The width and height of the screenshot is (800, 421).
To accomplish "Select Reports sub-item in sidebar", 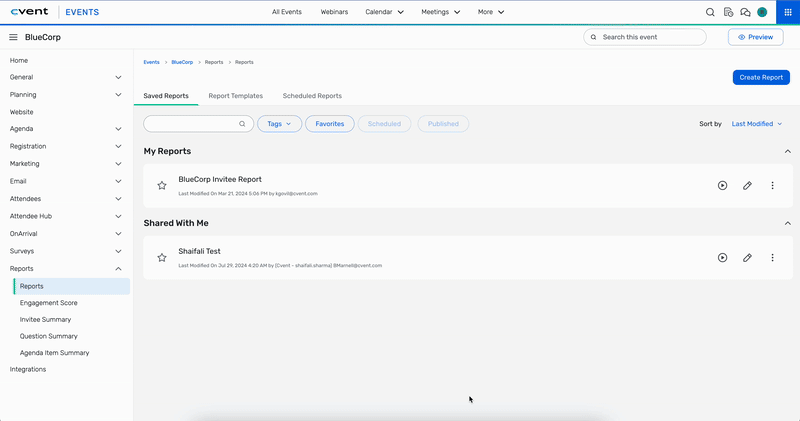I will point(71,286).
